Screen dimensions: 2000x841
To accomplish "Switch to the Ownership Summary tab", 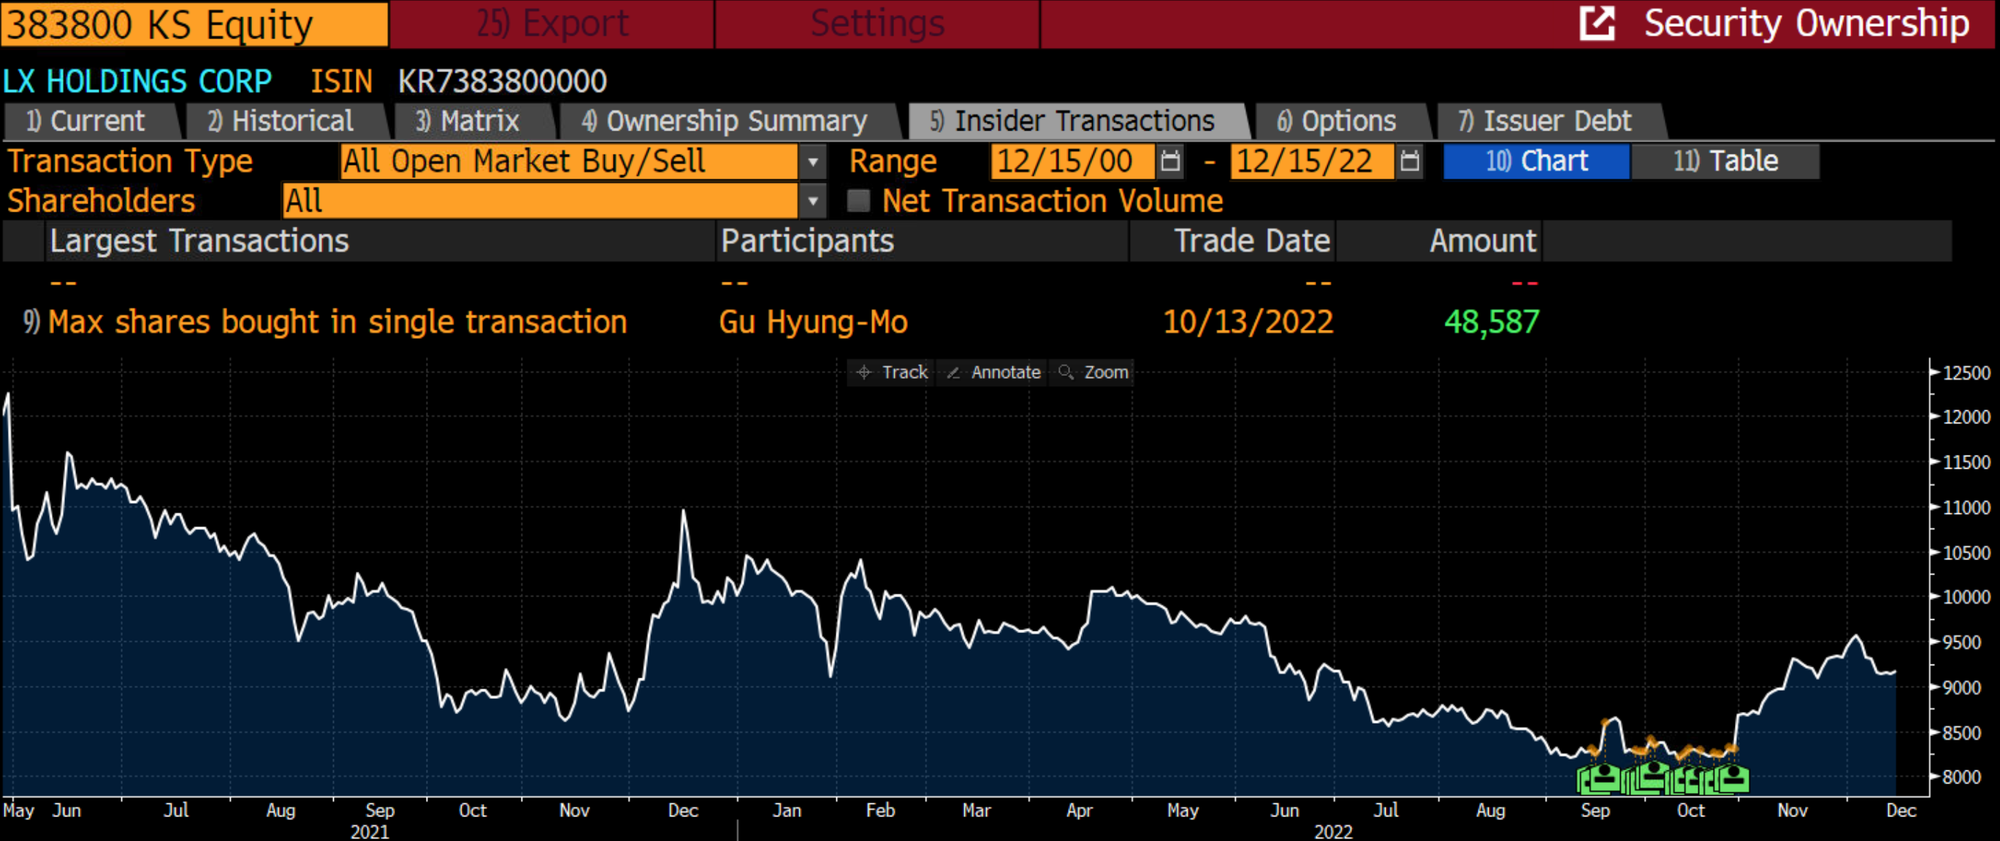I will 725,121.
